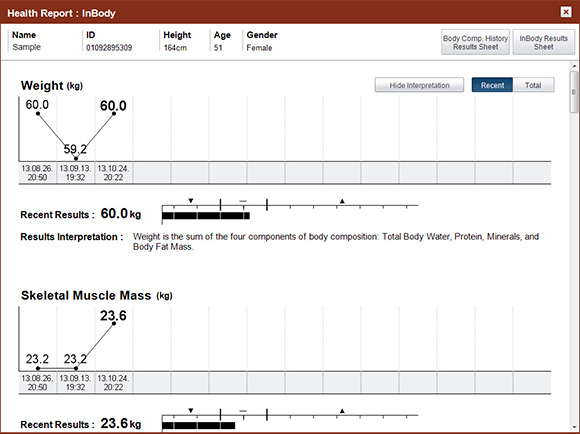The width and height of the screenshot is (580, 434).
Task: Click the vertical scrollbar thumb
Action: click(x=574, y=92)
